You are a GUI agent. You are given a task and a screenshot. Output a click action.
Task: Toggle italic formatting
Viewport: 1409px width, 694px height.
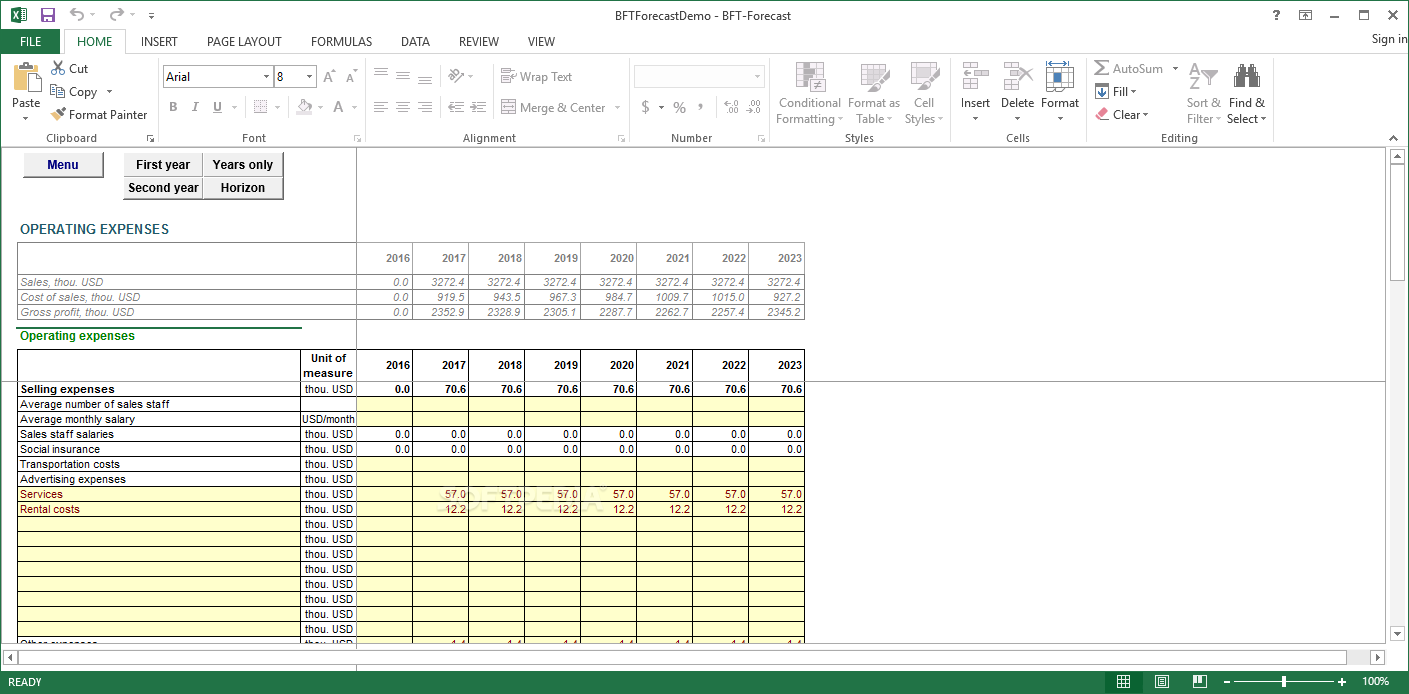click(x=195, y=107)
